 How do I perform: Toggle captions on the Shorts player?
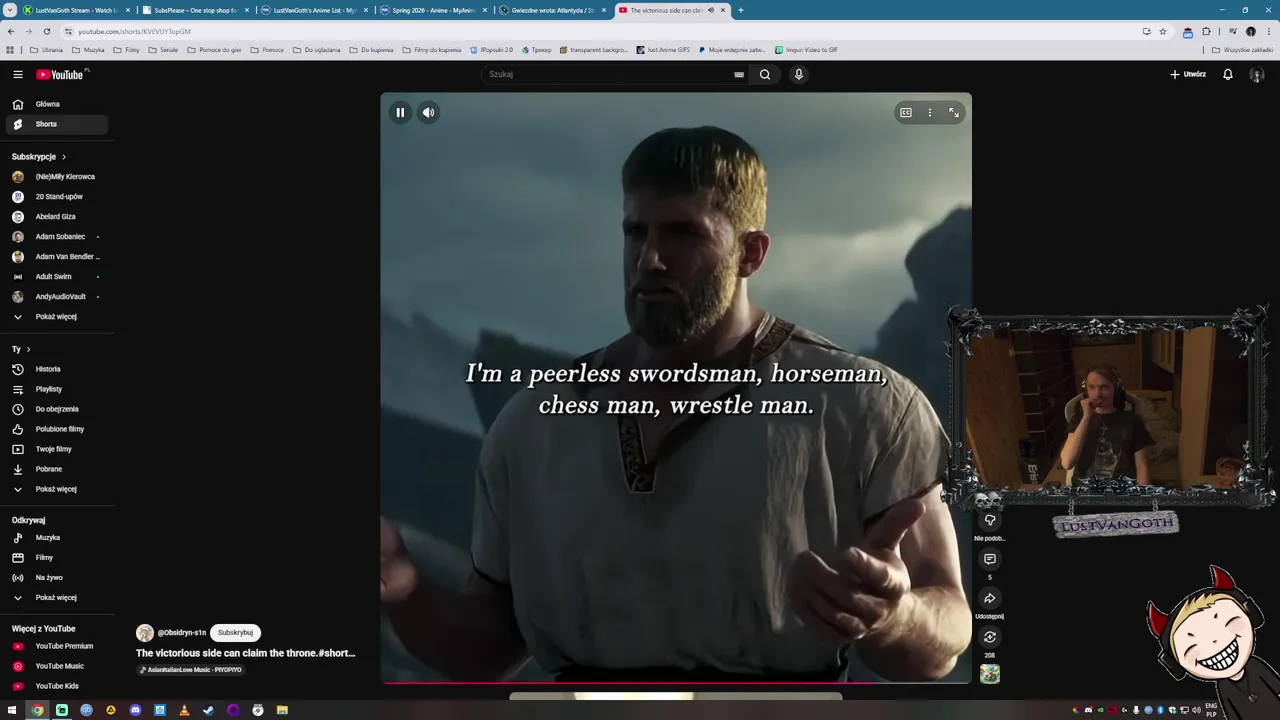coord(906,113)
